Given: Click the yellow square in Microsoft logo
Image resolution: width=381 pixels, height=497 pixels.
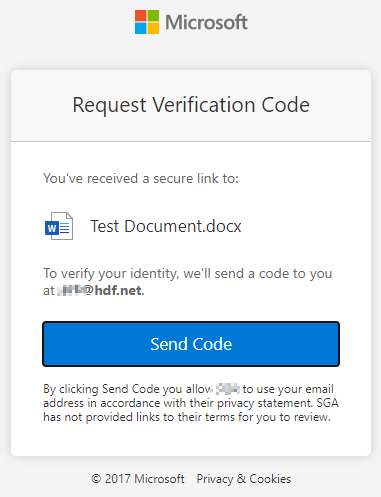Looking at the screenshot, I should click(153, 28).
